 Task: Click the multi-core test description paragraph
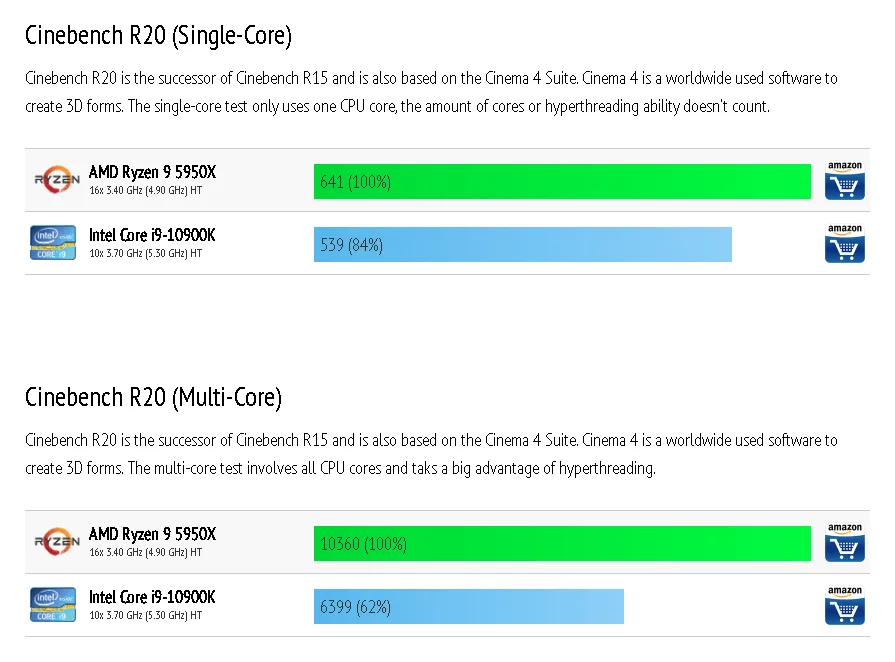430,454
